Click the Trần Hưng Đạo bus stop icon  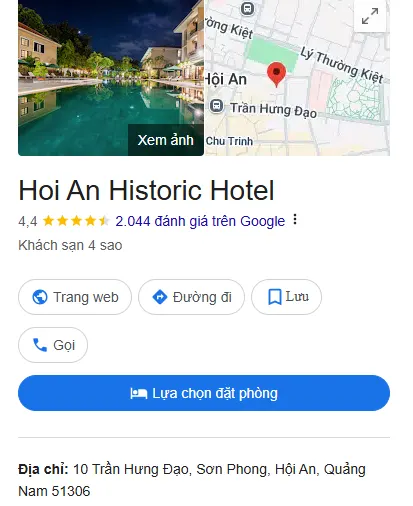pos(216,106)
